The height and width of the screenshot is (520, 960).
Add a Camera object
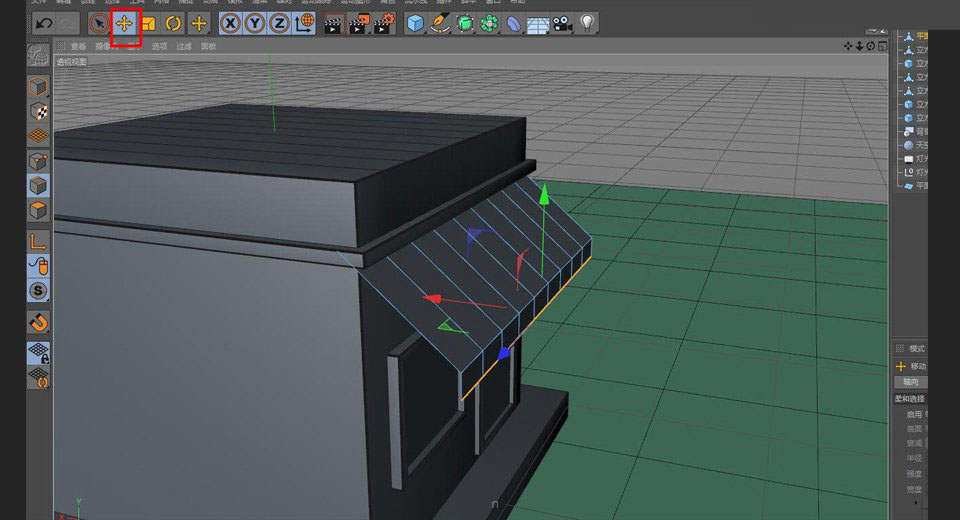pos(562,23)
